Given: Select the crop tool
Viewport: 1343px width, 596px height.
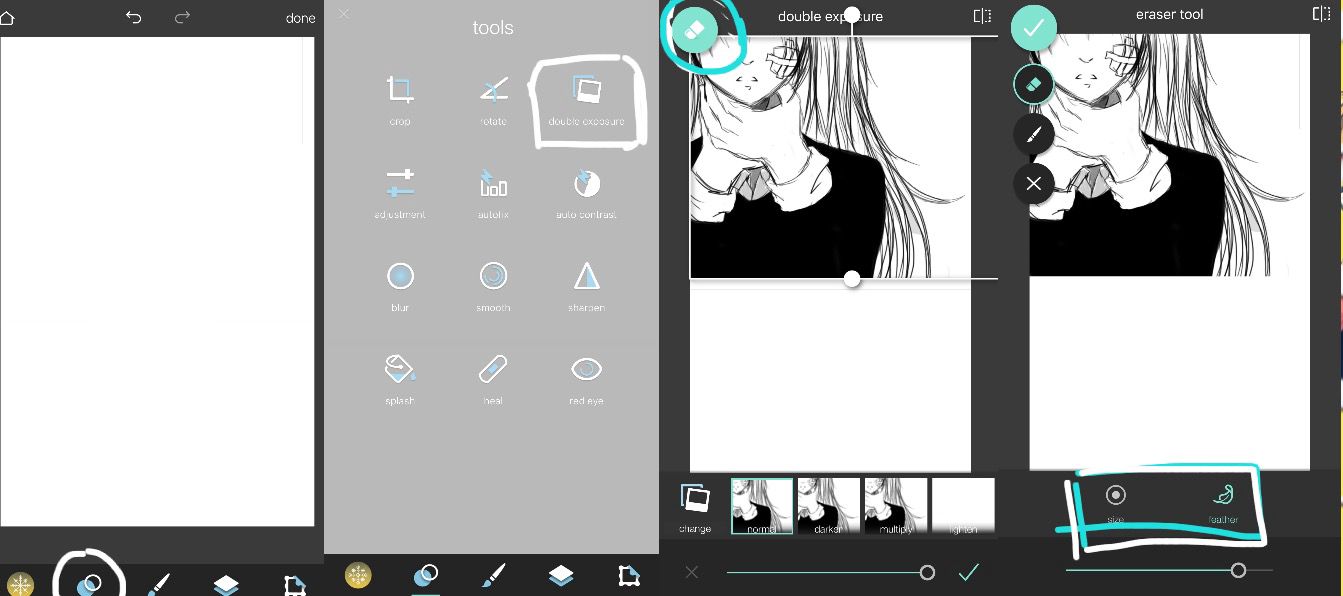Looking at the screenshot, I should coord(400,100).
